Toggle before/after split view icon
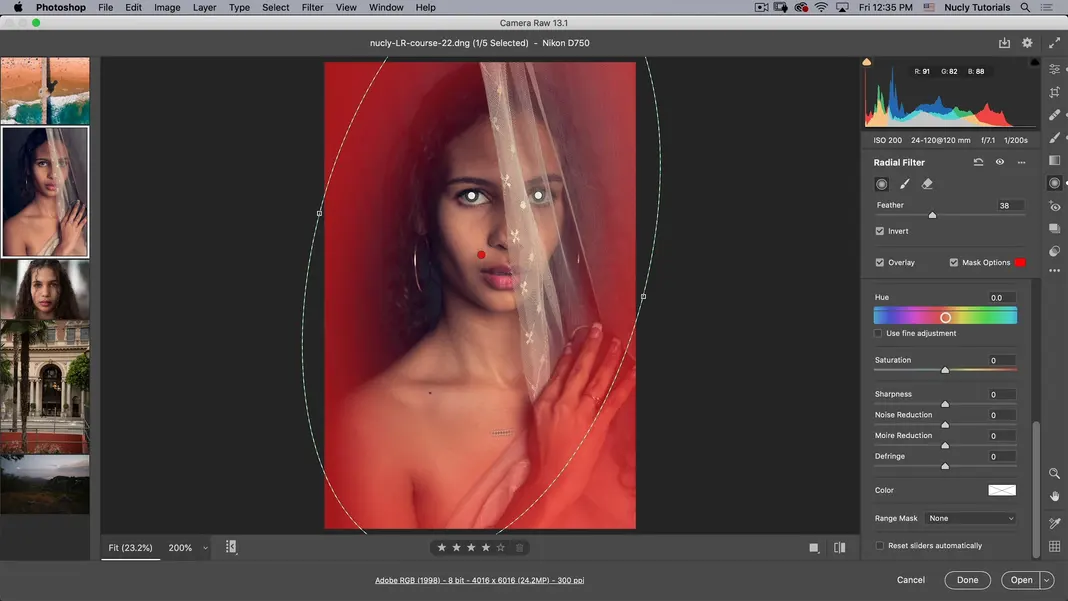Viewport: 1068px width, 601px height. pos(839,547)
